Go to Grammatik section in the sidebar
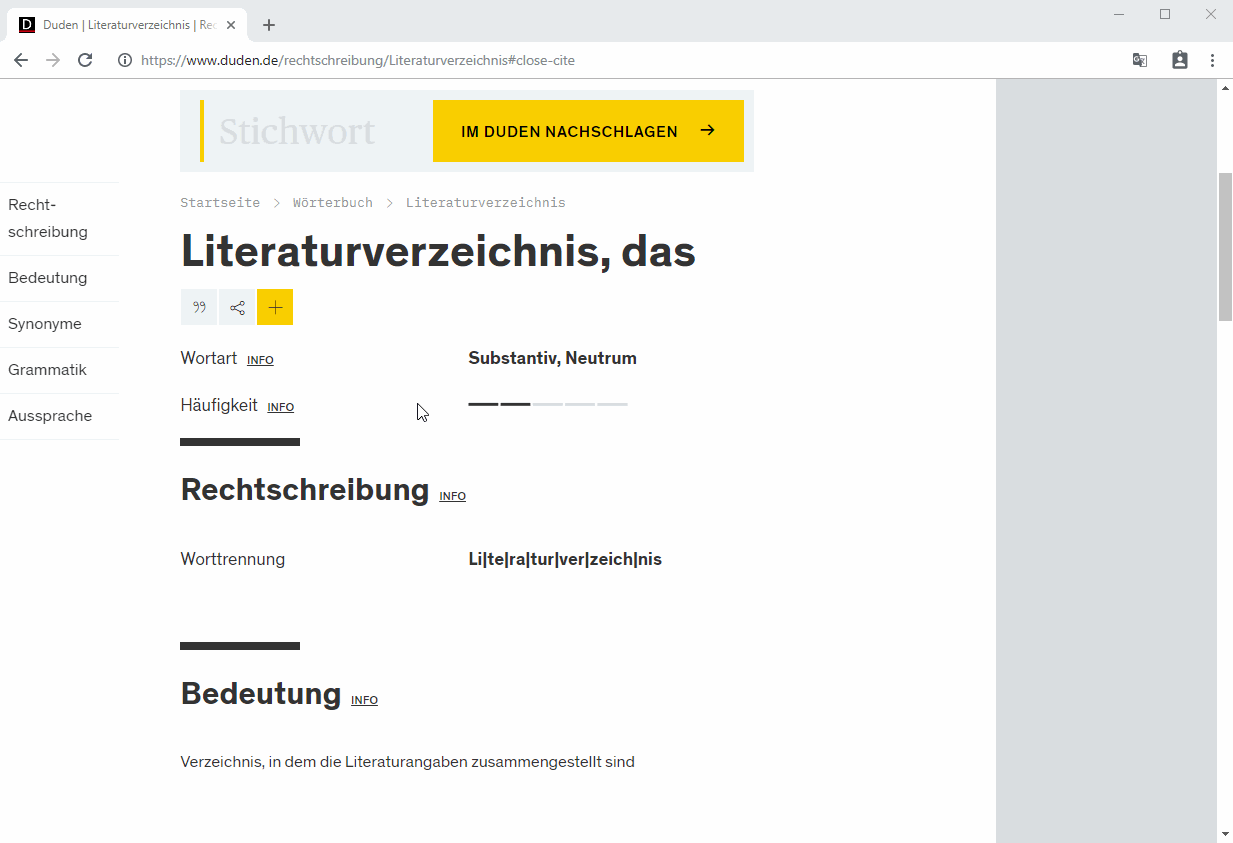 [47, 370]
